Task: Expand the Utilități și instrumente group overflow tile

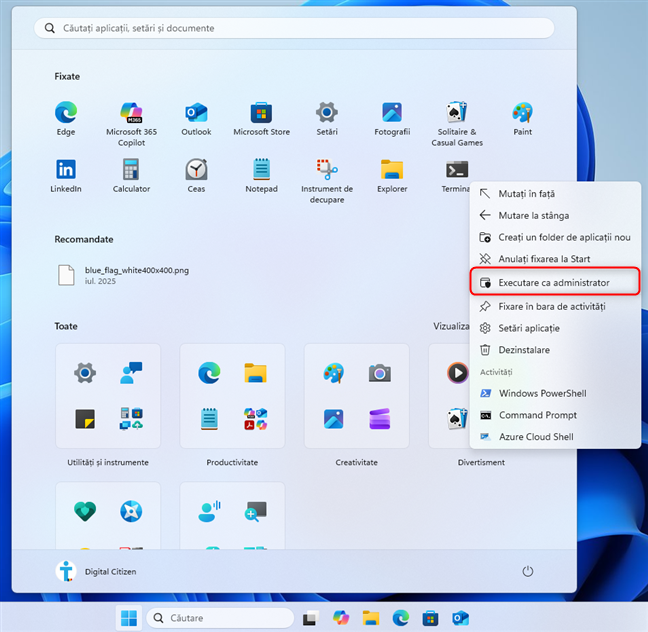Action: (x=131, y=419)
